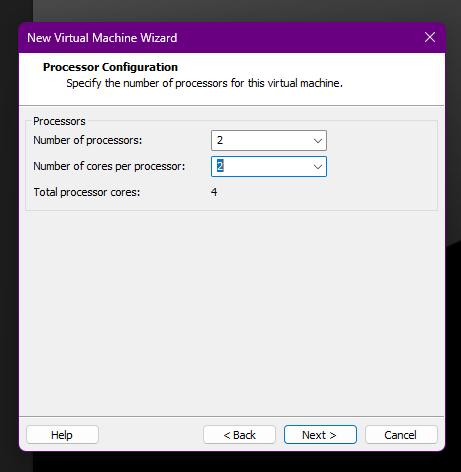Open the cores per processor dropdown arrow
The width and height of the screenshot is (461, 472).
[318, 167]
